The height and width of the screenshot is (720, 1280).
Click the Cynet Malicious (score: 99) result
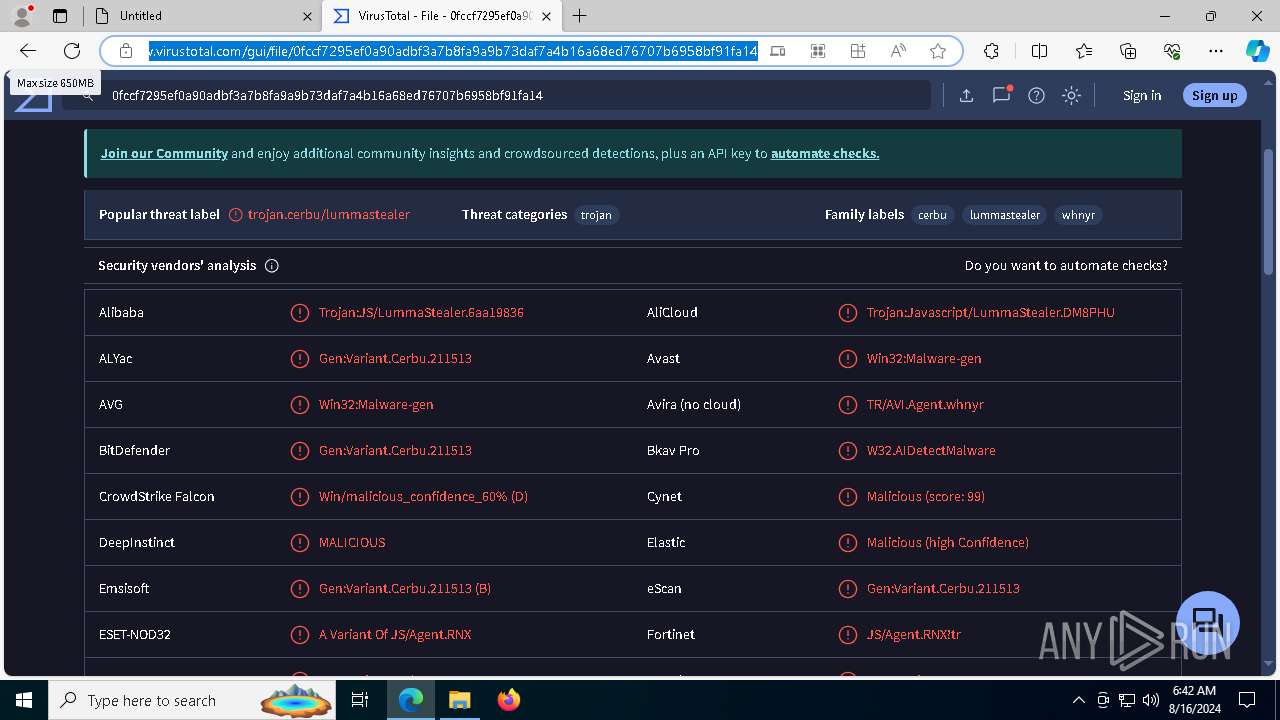[x=926, y=496]
